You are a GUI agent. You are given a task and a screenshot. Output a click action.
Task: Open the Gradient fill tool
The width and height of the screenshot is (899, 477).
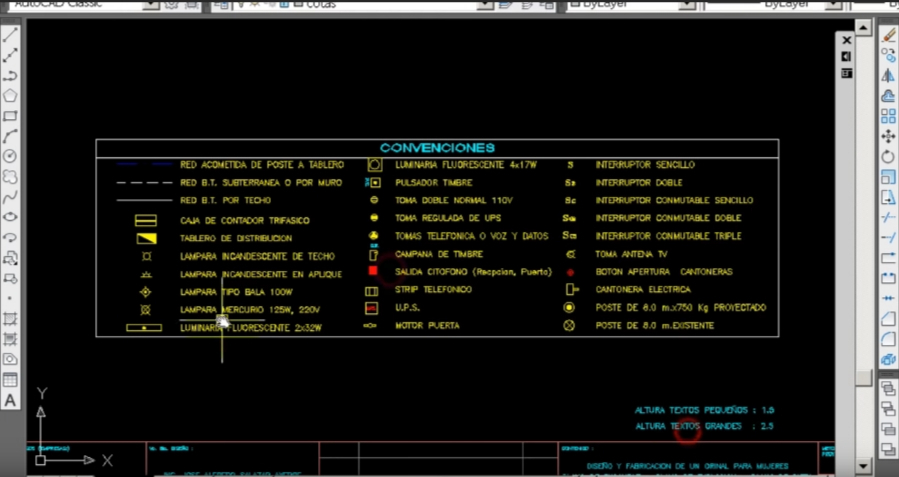(x=10, y=339)
